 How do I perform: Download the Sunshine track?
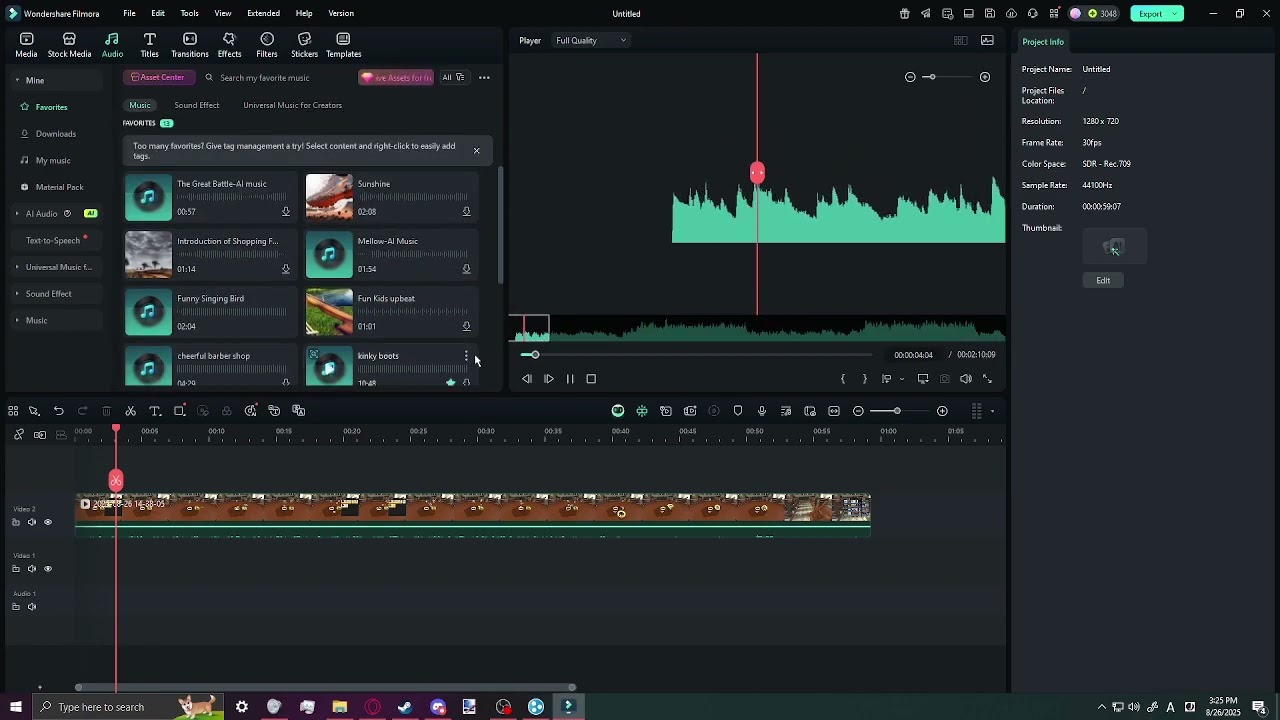pos(466,212)
